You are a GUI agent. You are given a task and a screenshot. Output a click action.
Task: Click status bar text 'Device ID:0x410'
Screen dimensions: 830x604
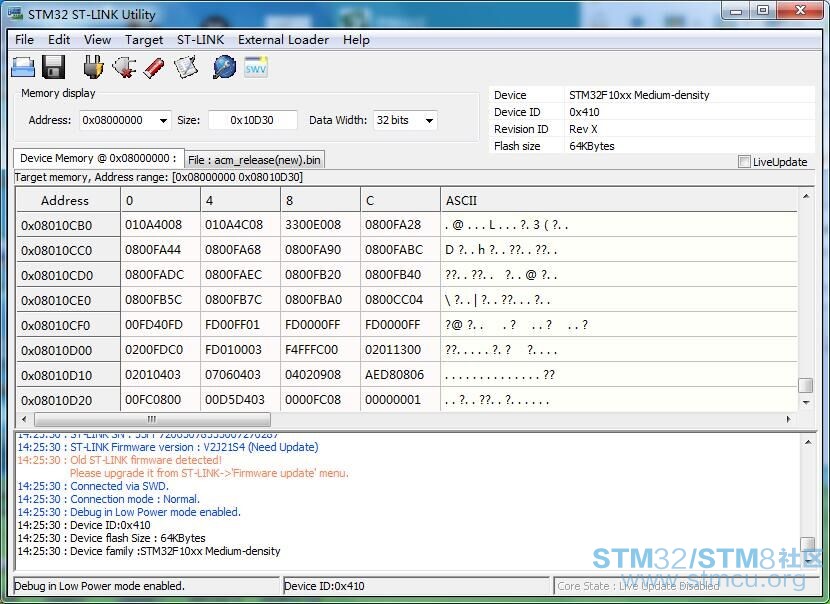coord(324,586)
